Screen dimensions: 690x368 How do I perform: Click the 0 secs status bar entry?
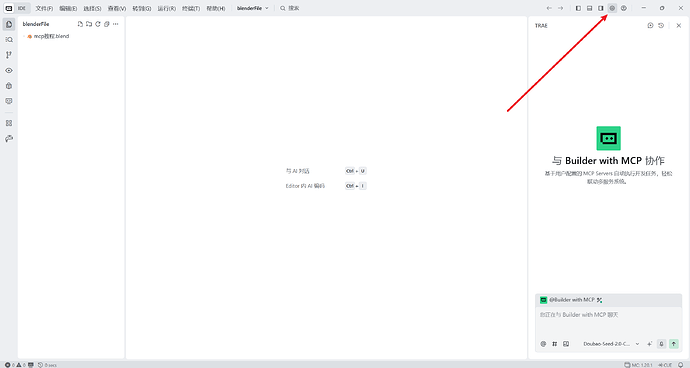[x=48, y=365]
